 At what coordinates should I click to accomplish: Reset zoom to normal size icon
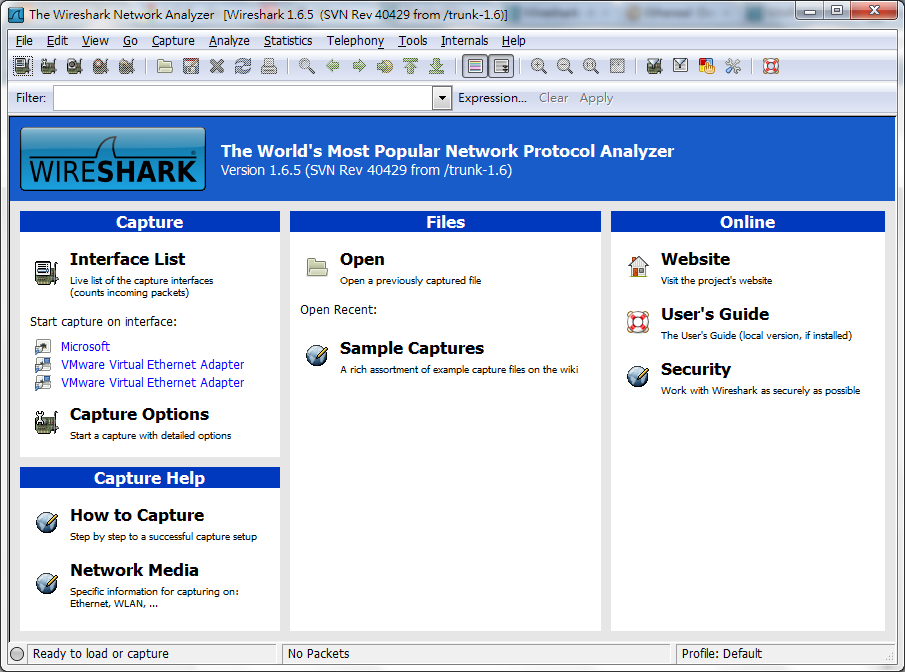(591, 66)
